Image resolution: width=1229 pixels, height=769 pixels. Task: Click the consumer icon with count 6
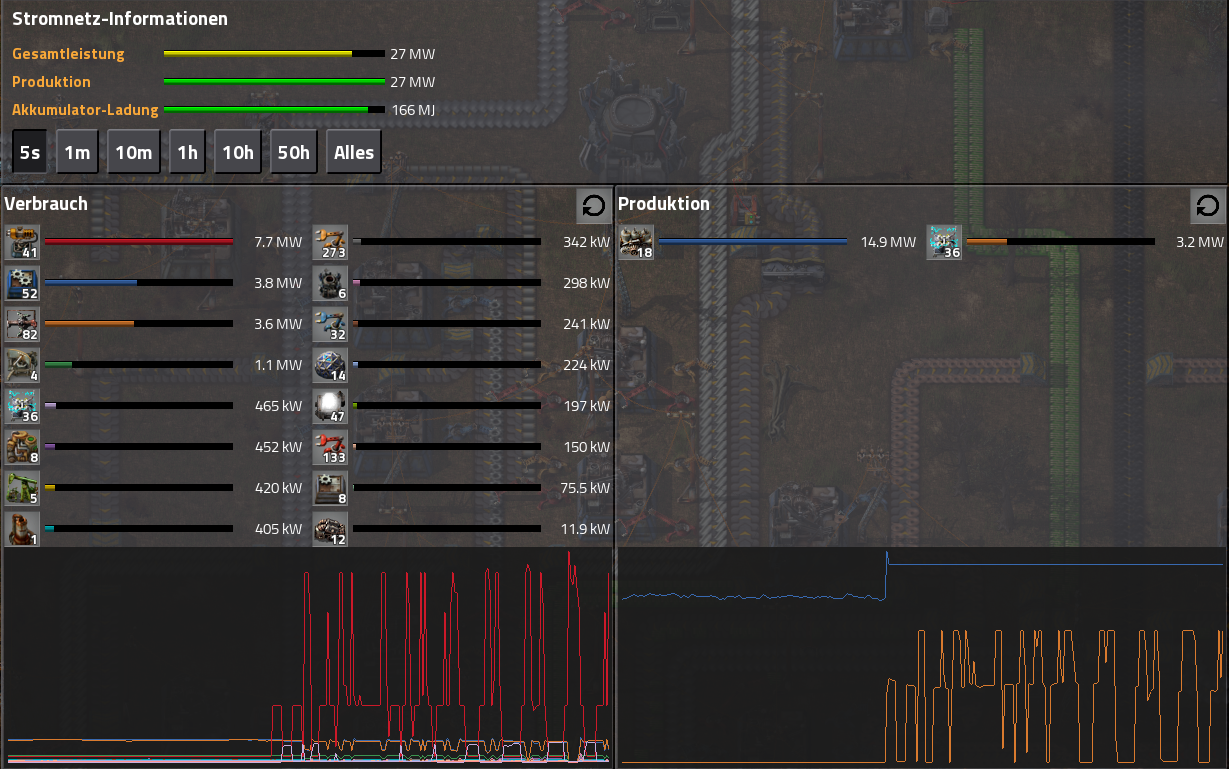330,283
